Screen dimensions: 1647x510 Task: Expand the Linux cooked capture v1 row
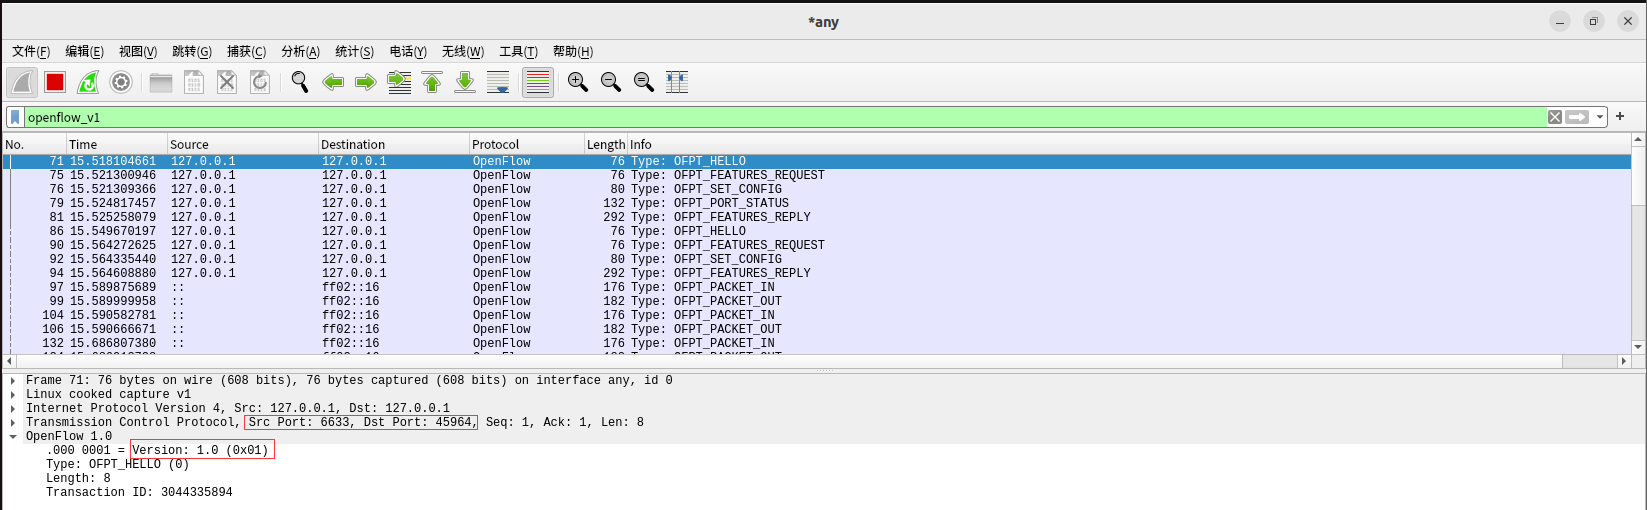click(x=13, y=394)
